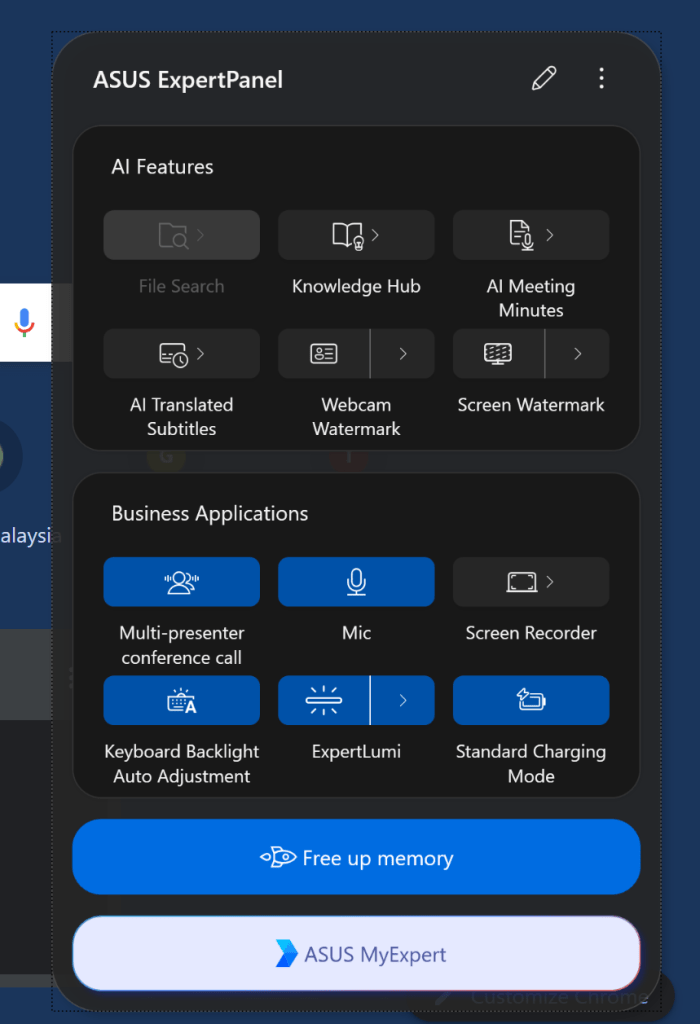The image size is (700, 1024).
Task: Click the AI Translated Subtitles label text
Action: click(x=182, y=417)
